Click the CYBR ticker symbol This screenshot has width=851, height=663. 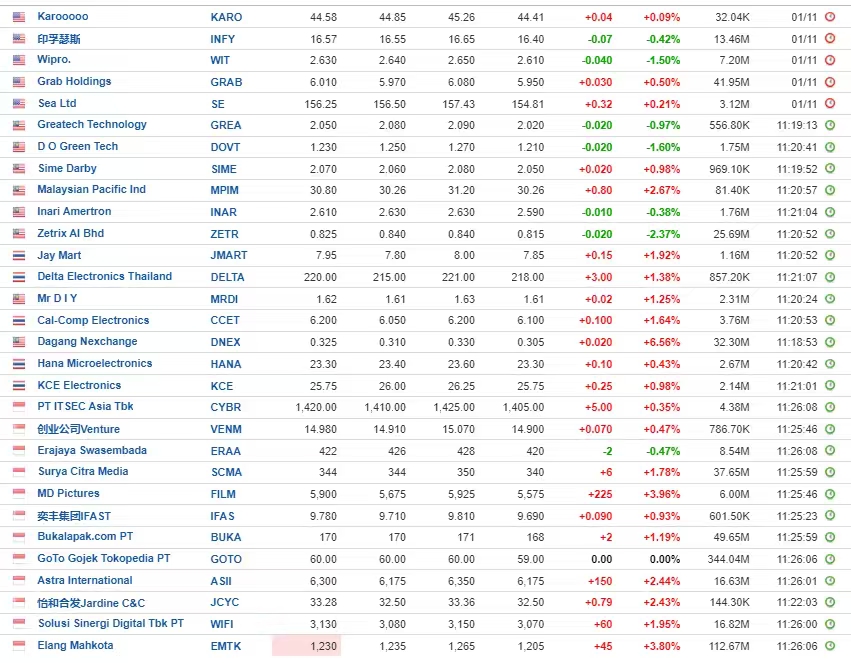click(x=225, y=407)
